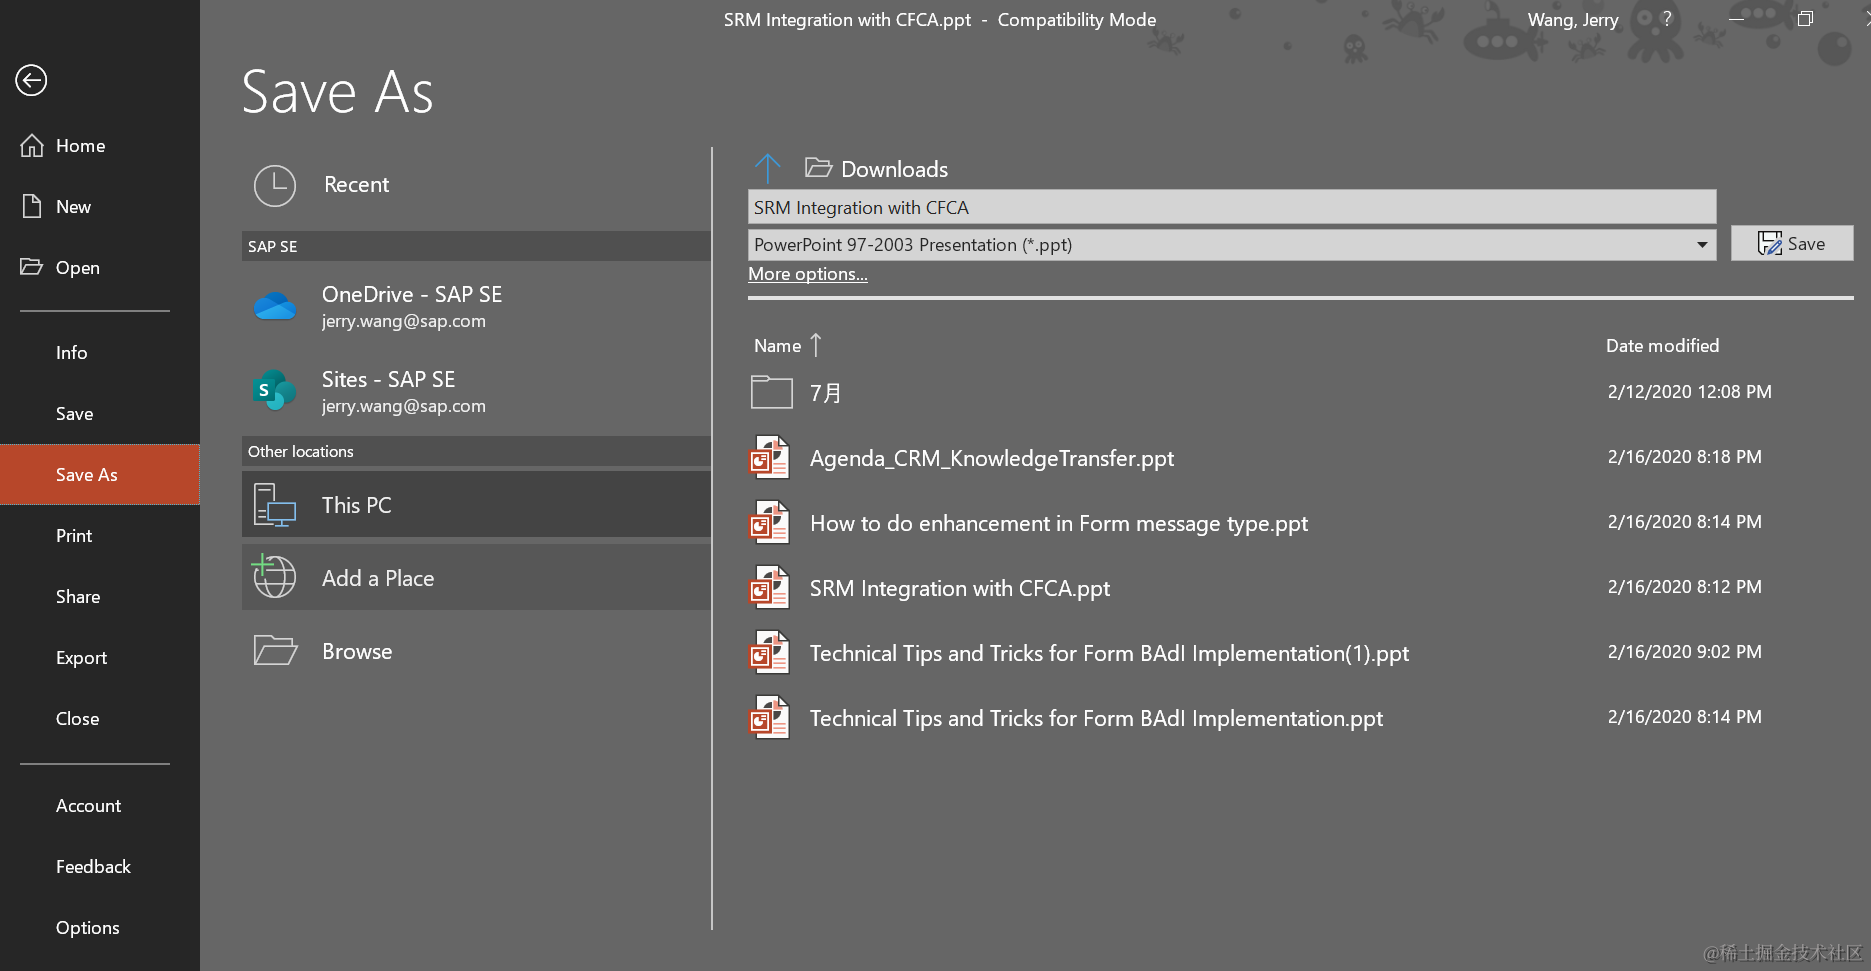Sort by Name column header

(777, 345)
